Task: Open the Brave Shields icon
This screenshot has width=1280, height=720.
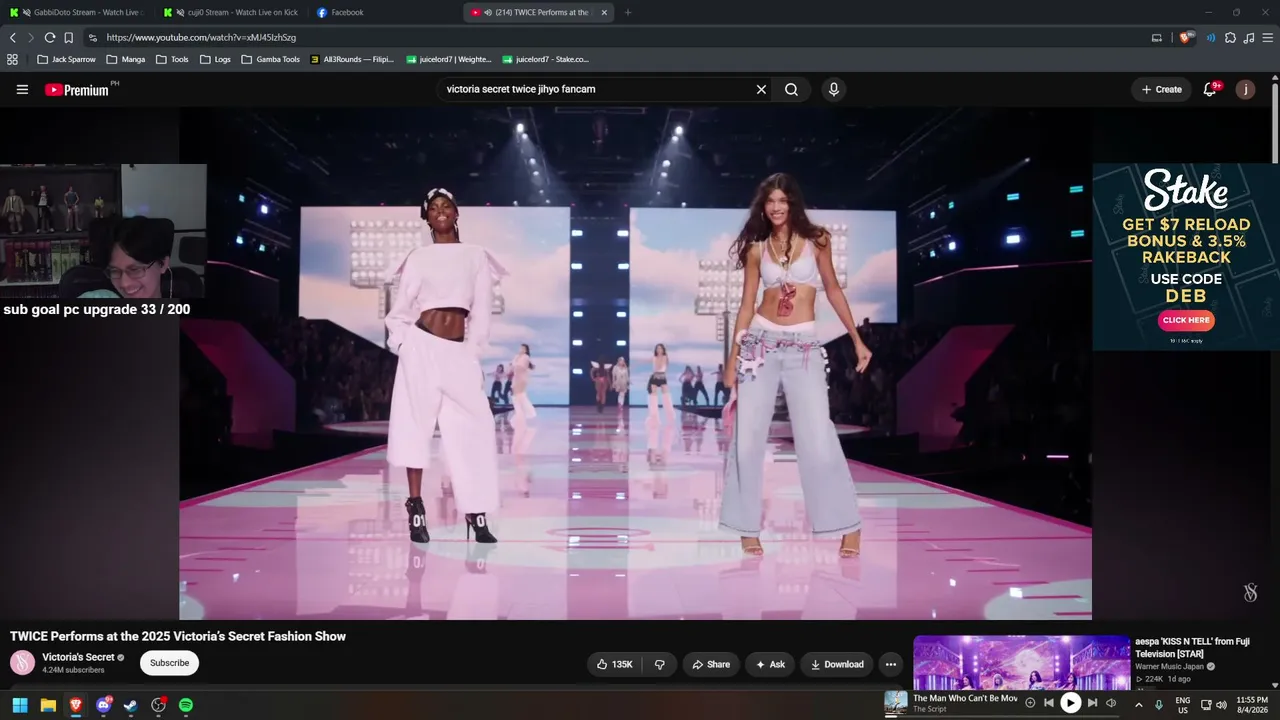Action: tap(1186, 38)
